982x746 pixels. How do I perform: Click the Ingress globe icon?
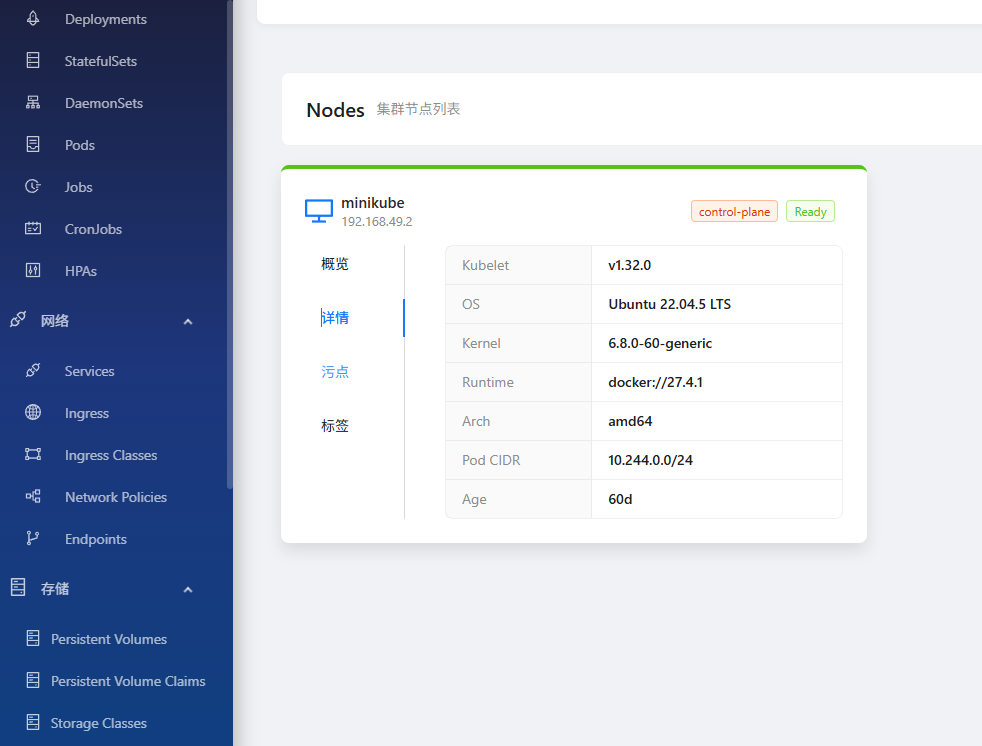(x=33, y=412)
